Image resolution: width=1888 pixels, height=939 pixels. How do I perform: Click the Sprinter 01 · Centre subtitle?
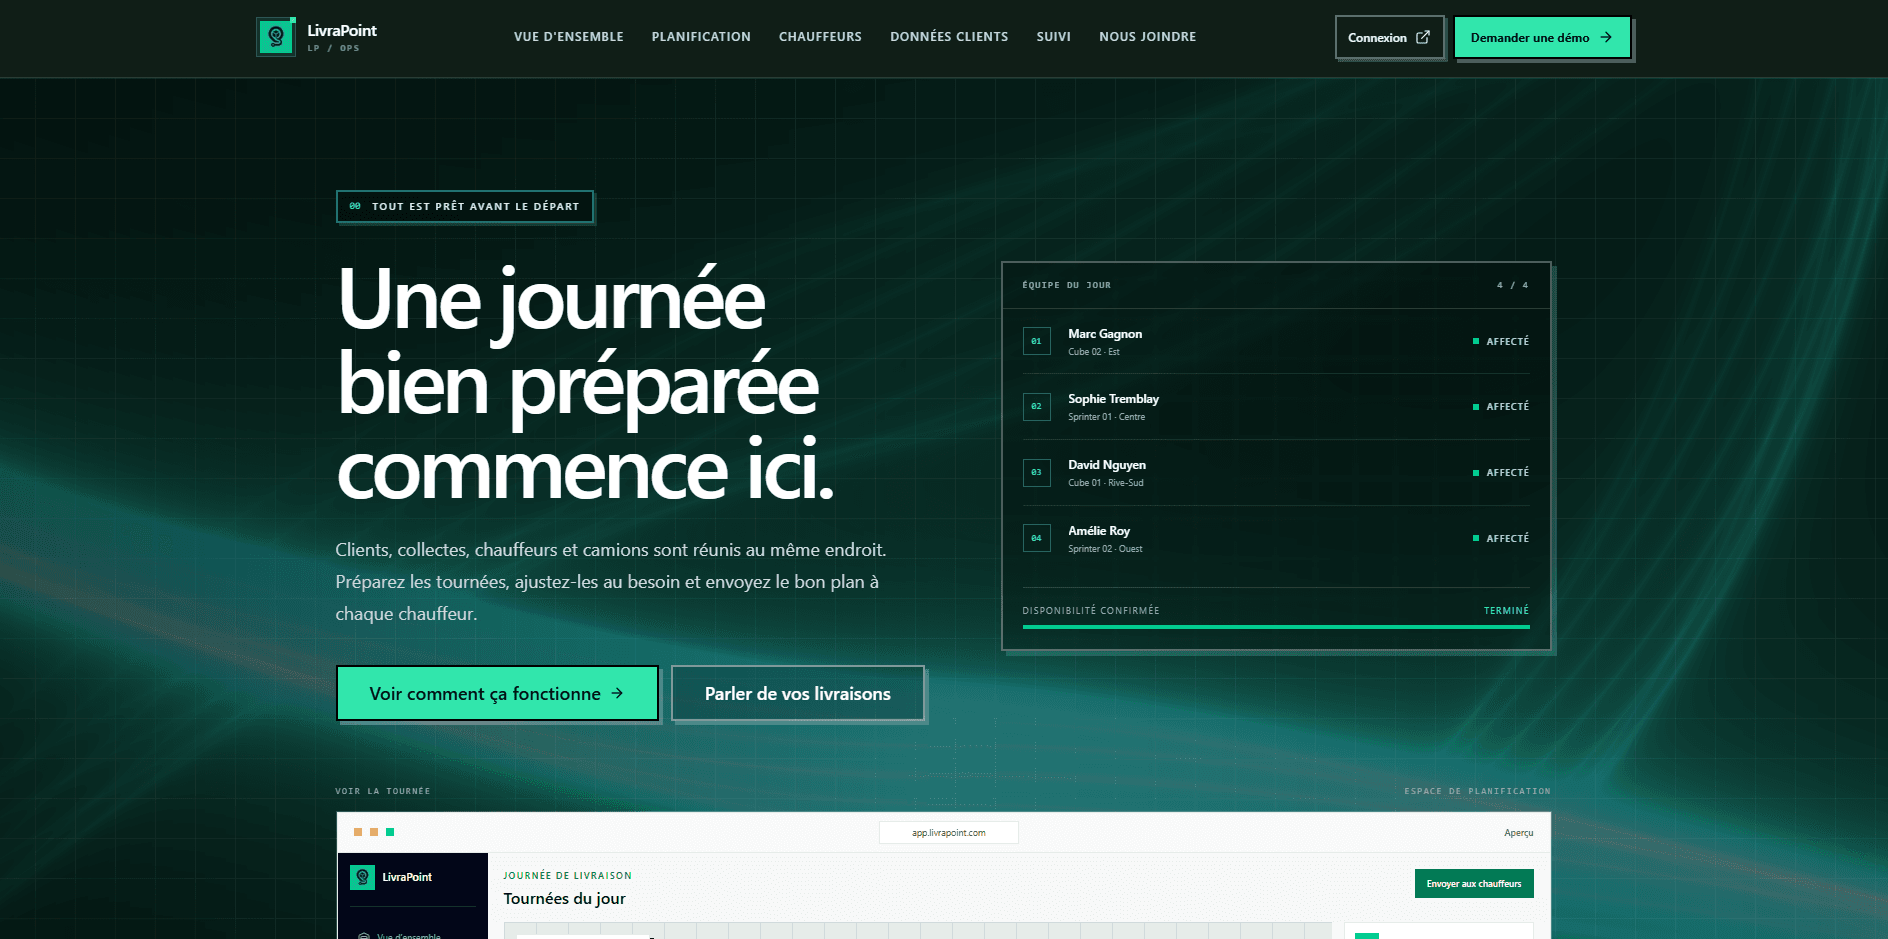point(1106,417)
